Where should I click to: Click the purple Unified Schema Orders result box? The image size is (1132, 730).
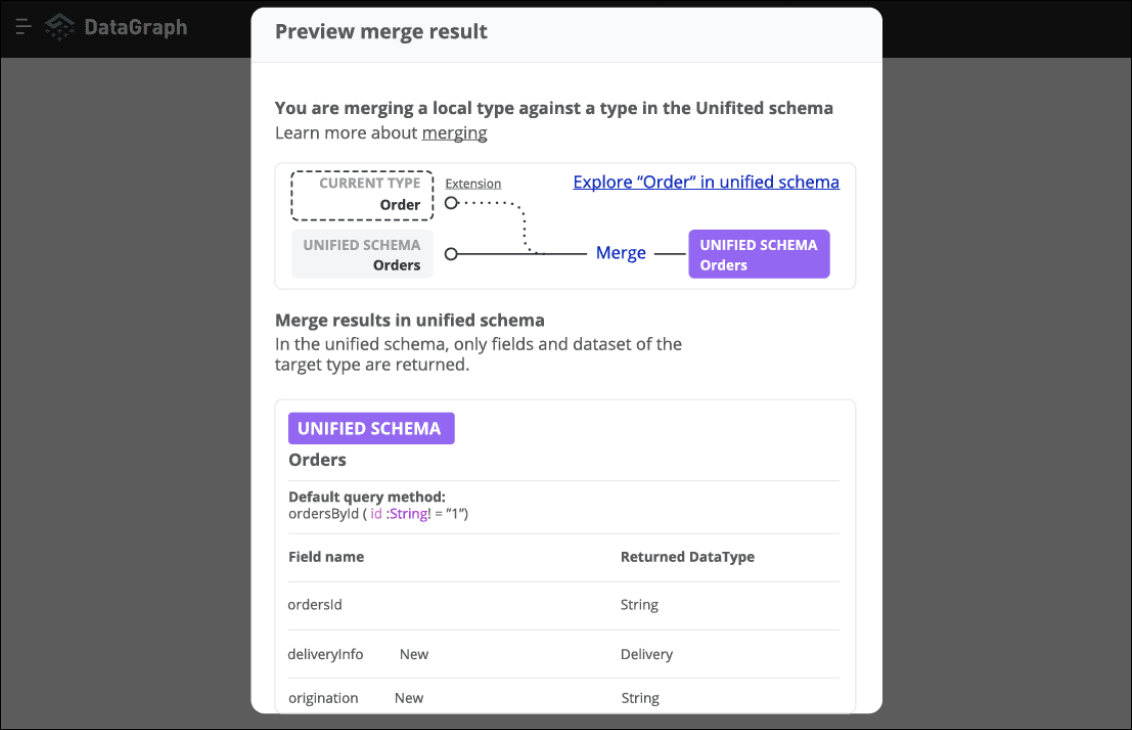[759, 254]
